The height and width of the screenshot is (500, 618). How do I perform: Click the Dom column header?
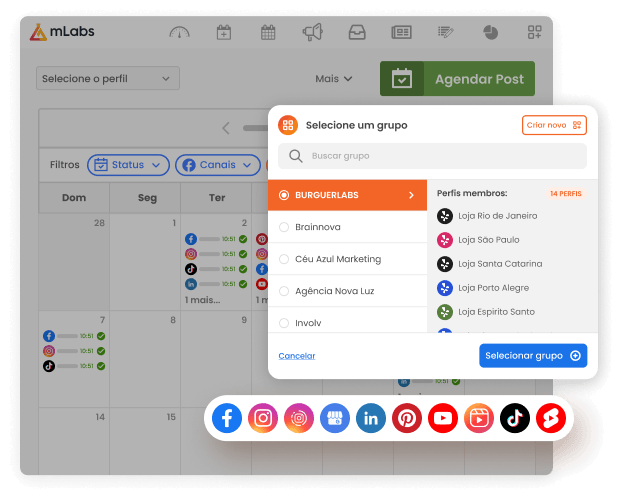tap(74, 197)
